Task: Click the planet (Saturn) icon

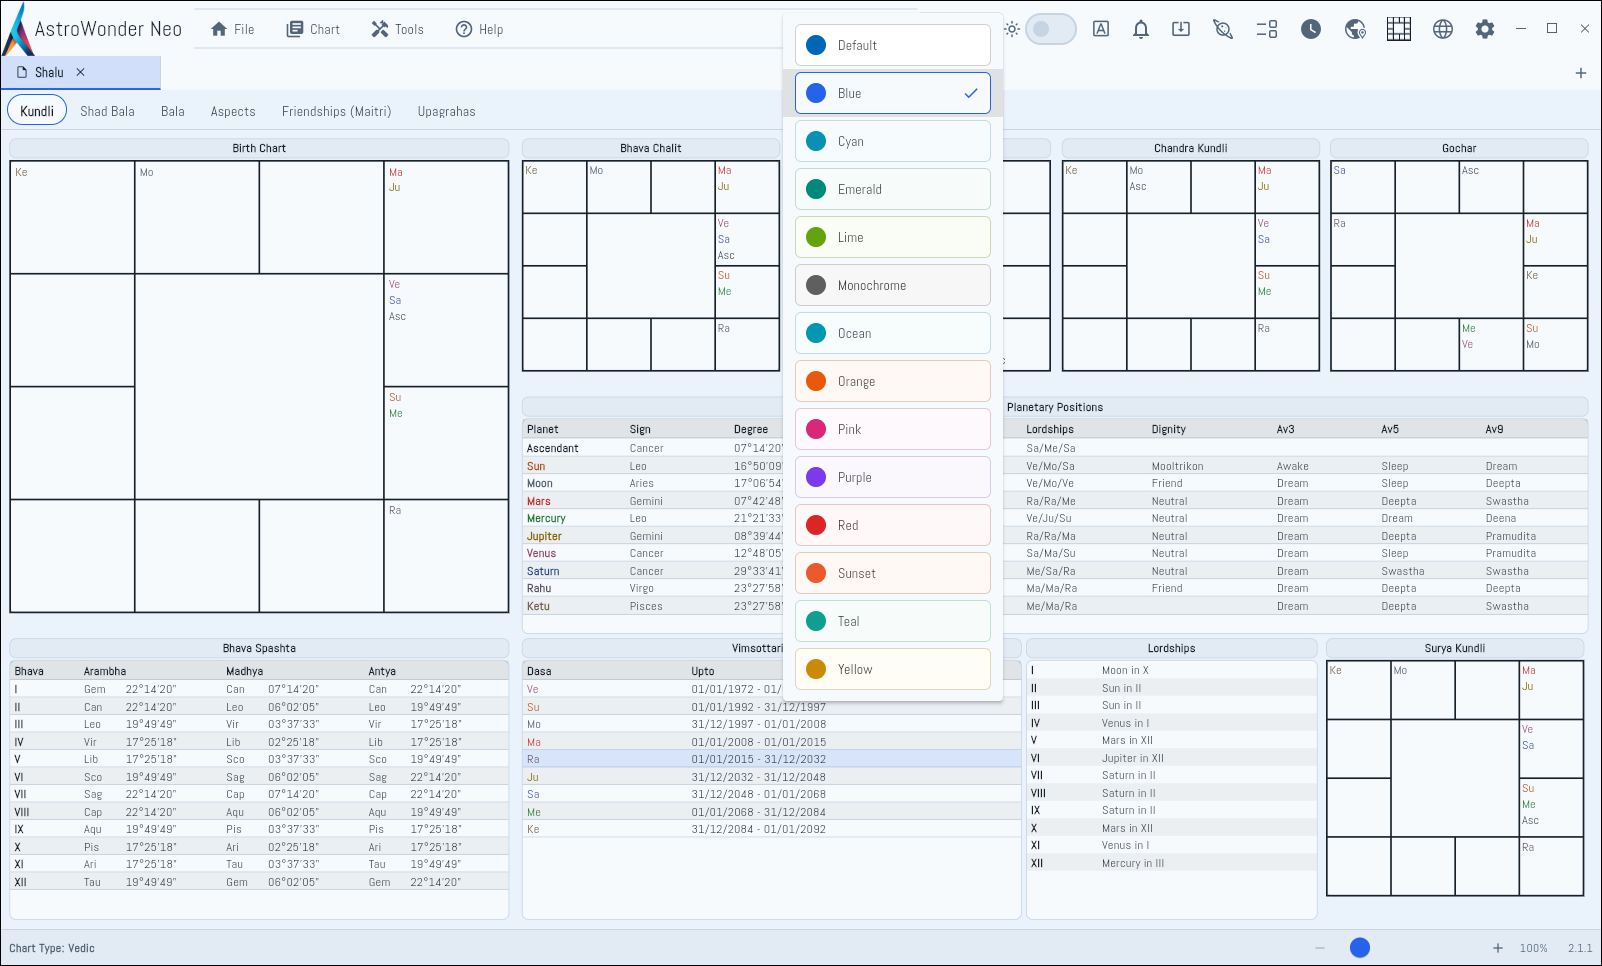Action: click(1223, 29)
